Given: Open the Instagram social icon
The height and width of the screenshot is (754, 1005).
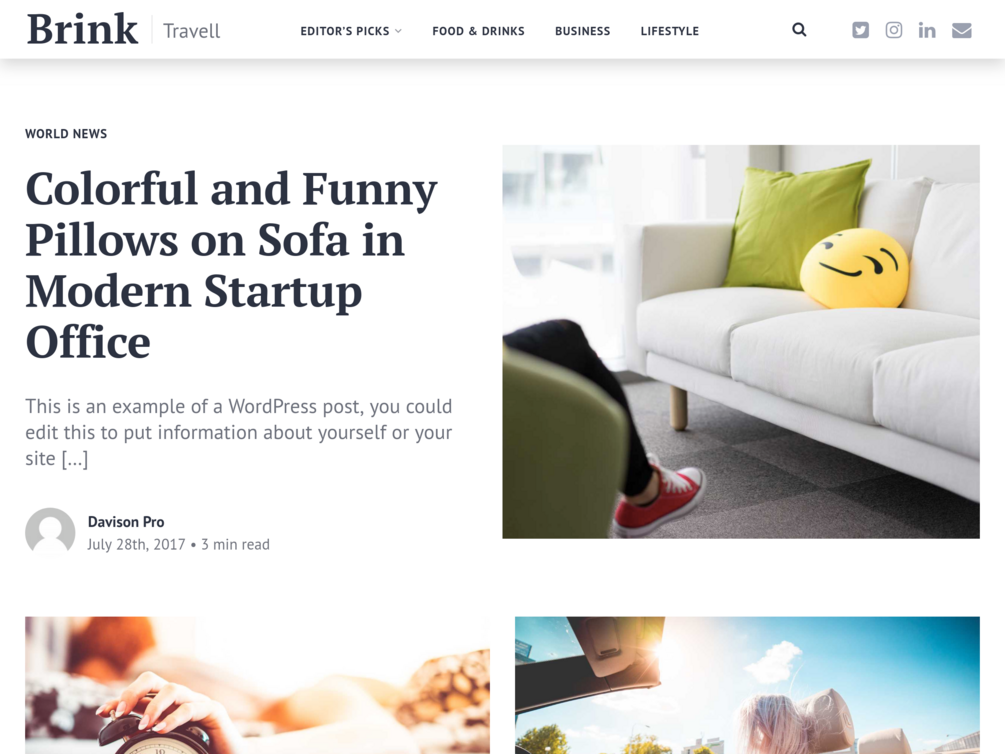Looking at the screenshot, I should pos(893,30).
